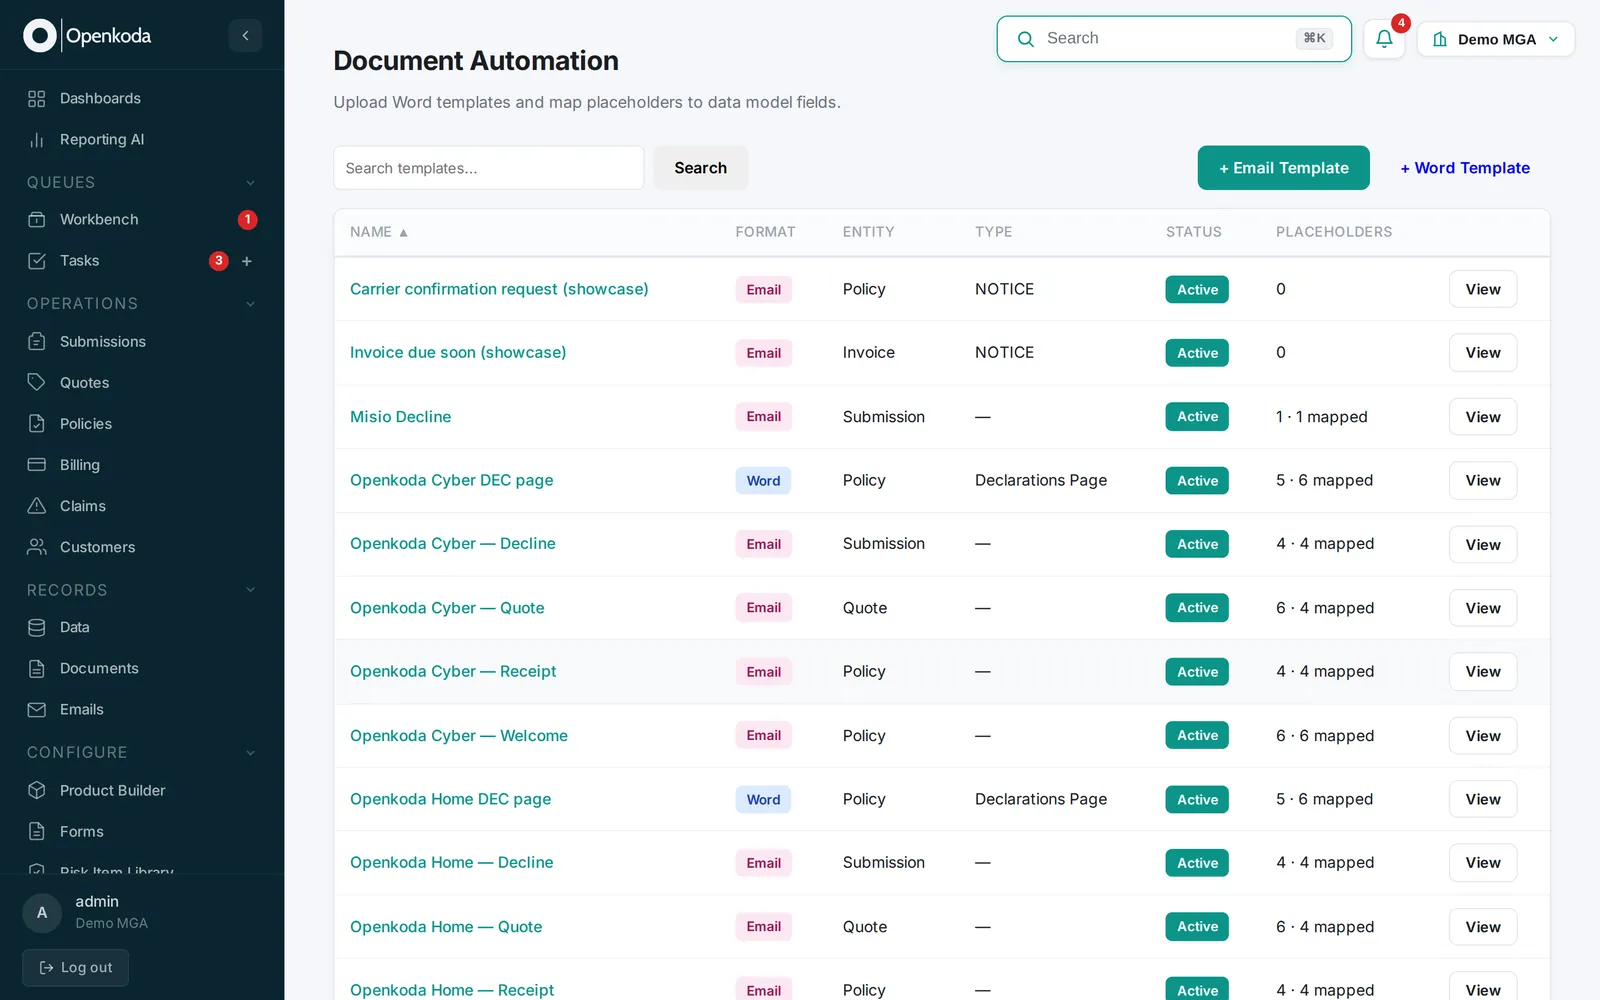Click the Documents file icon
Screen dimensions: 1600x1000
point(37,668)
